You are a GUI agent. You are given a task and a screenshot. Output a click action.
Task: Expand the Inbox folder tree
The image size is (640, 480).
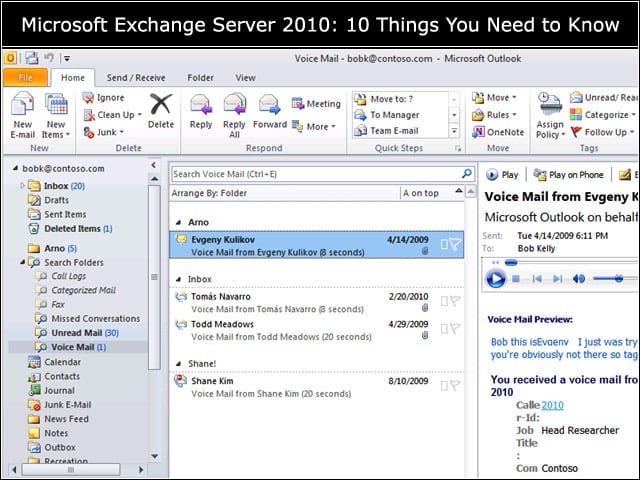23,186
